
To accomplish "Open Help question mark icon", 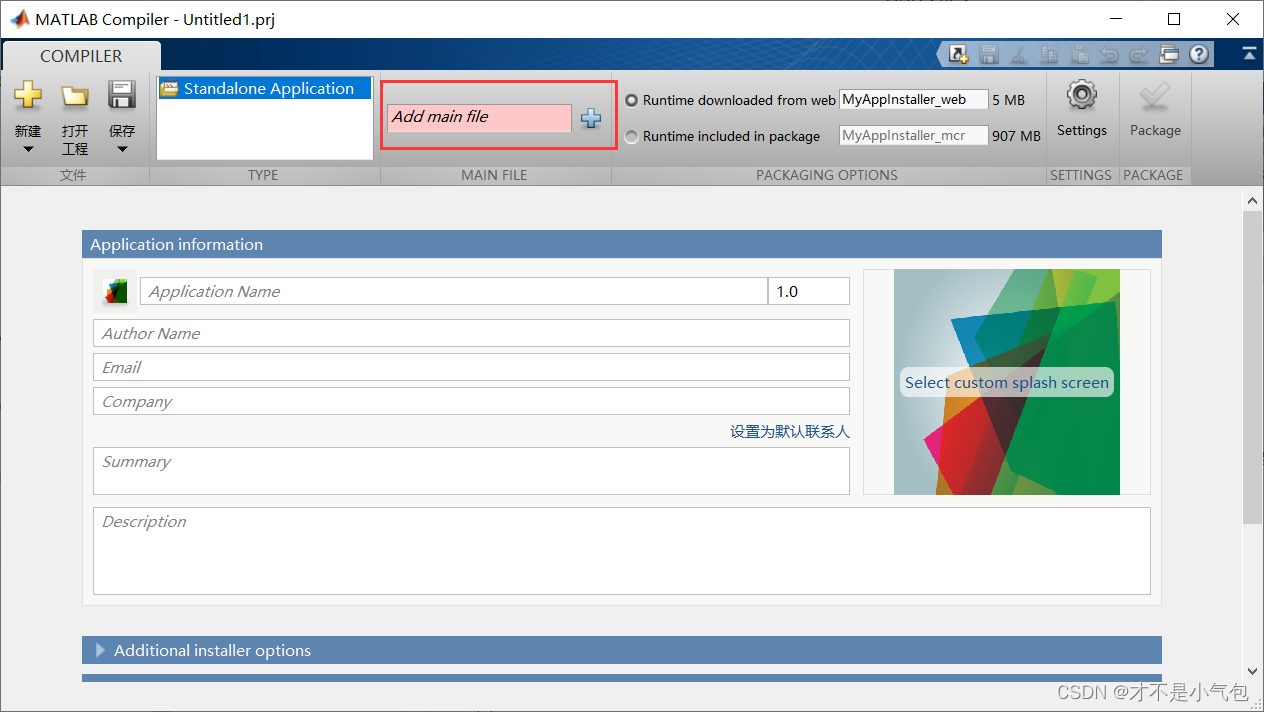I will tap(1199, 55).
